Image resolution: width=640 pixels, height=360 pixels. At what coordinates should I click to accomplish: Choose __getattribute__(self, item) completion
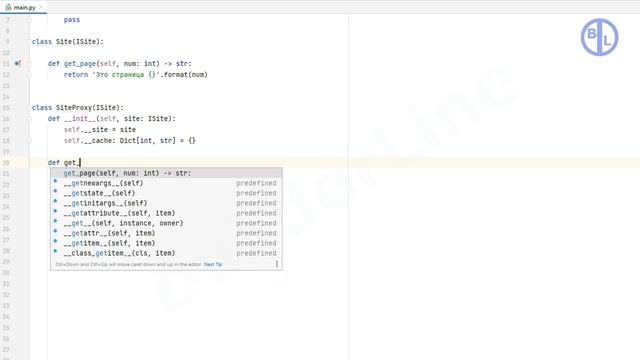coord(166,213)
